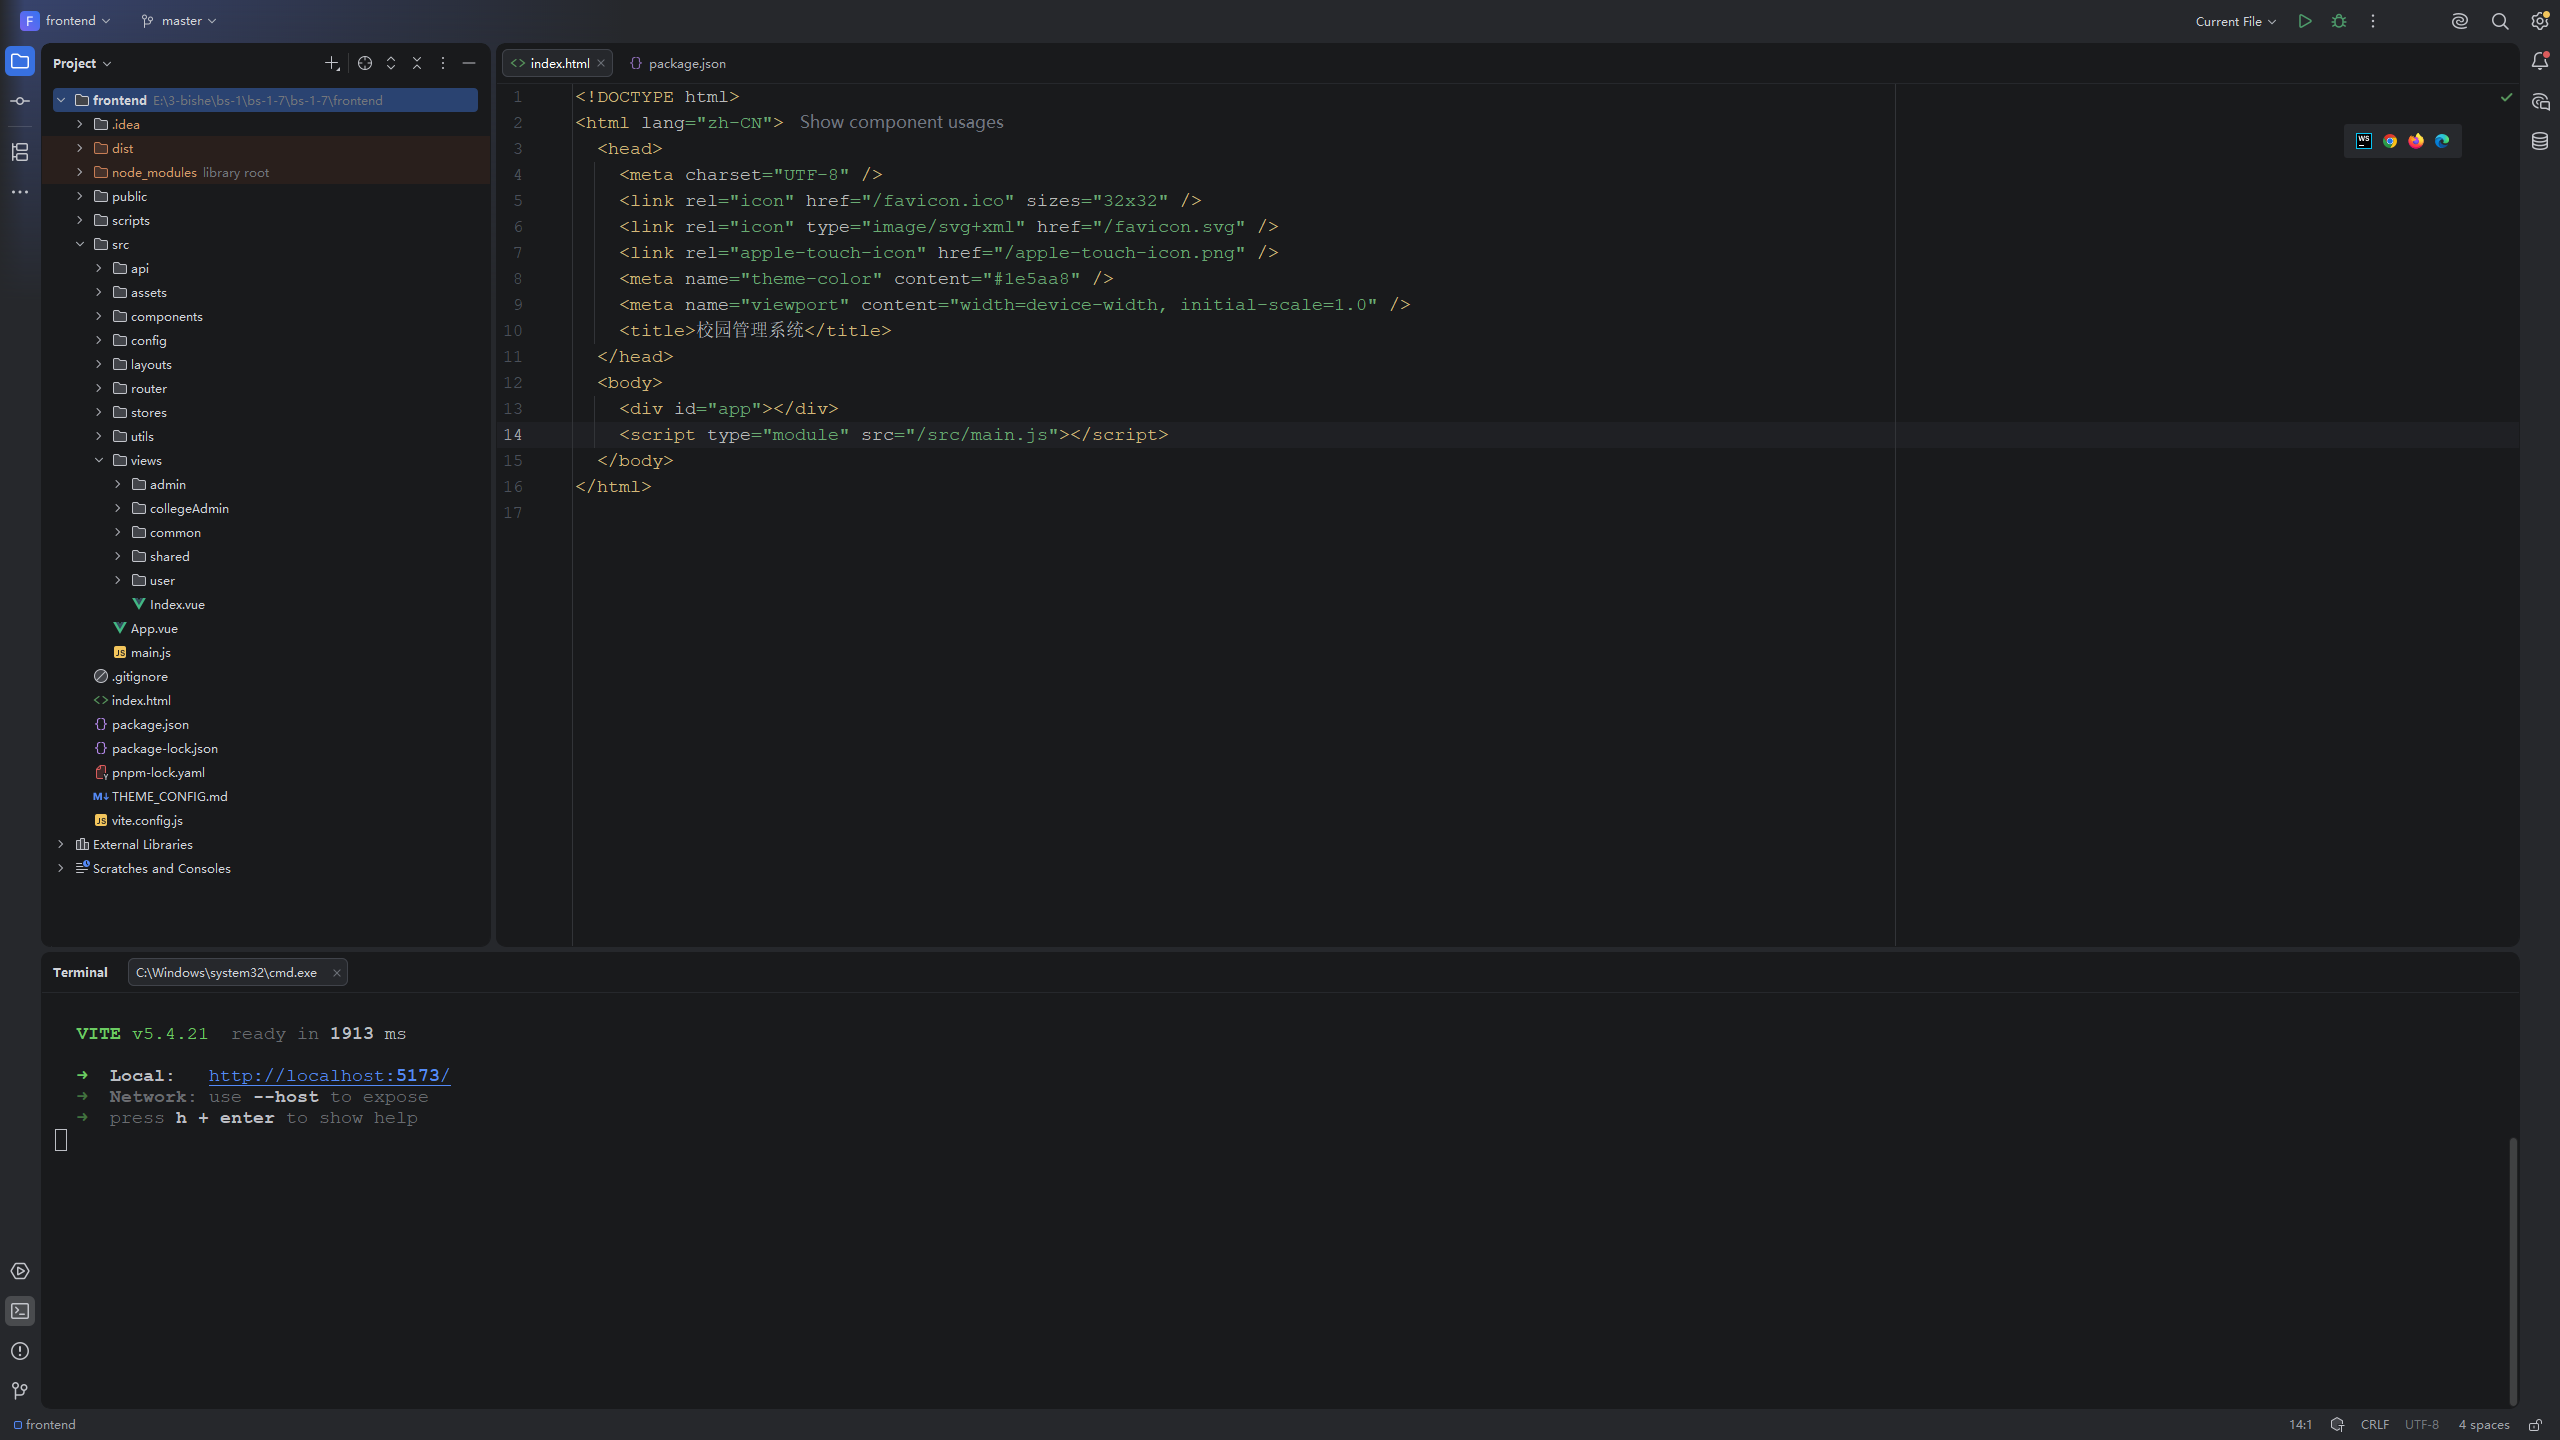Viewport: 2560px width, 1440px height.
Task: Open Search Everywhere
Action: tap(2500, 21)
